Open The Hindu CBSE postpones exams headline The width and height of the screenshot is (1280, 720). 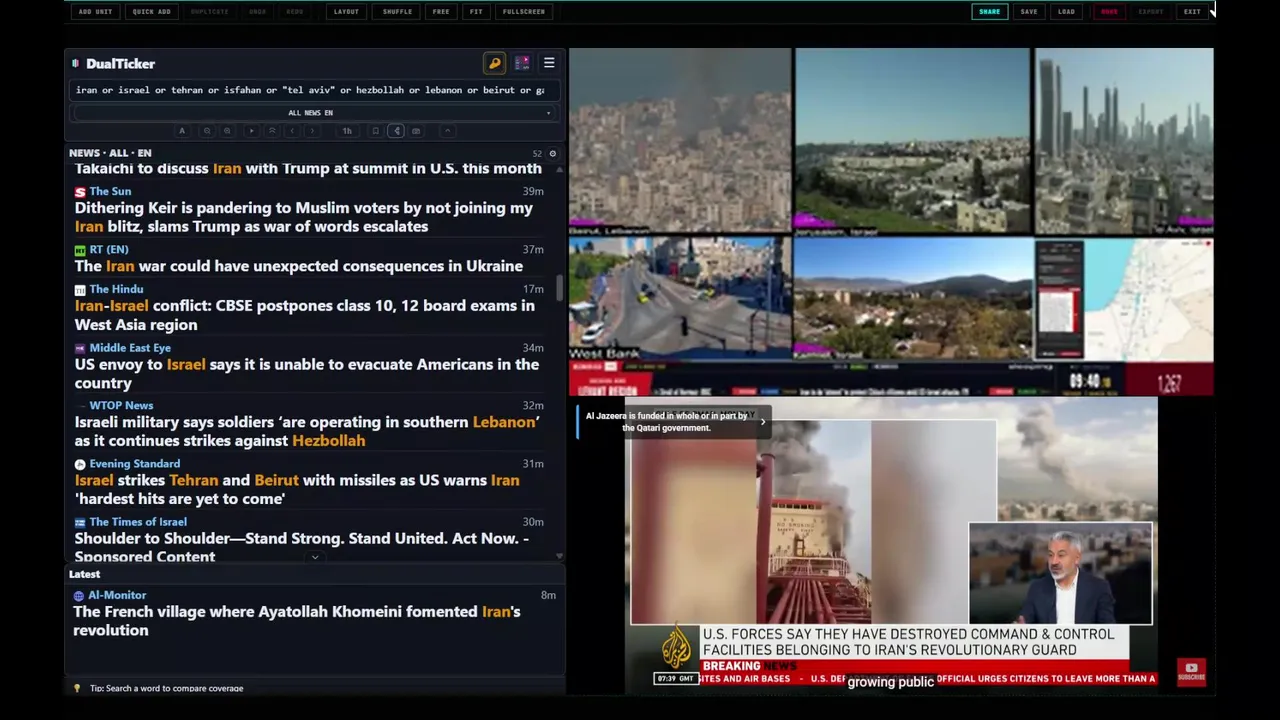pos(305,315)
